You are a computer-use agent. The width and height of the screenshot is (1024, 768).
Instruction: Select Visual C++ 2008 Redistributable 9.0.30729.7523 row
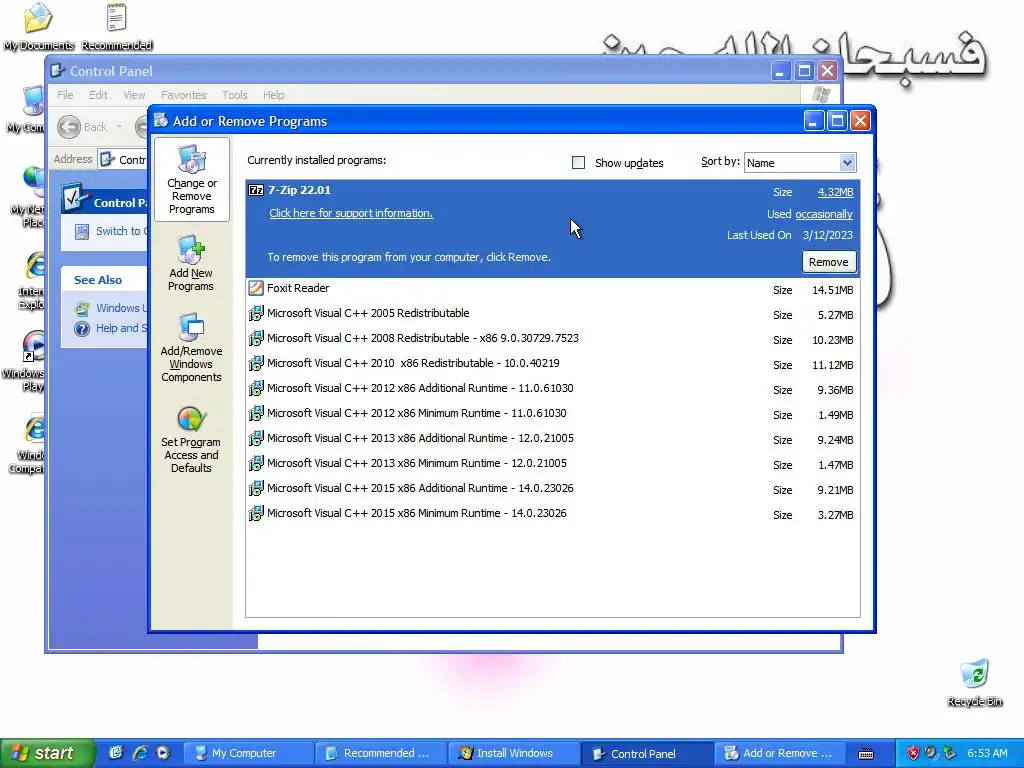(x=552, y=338)
